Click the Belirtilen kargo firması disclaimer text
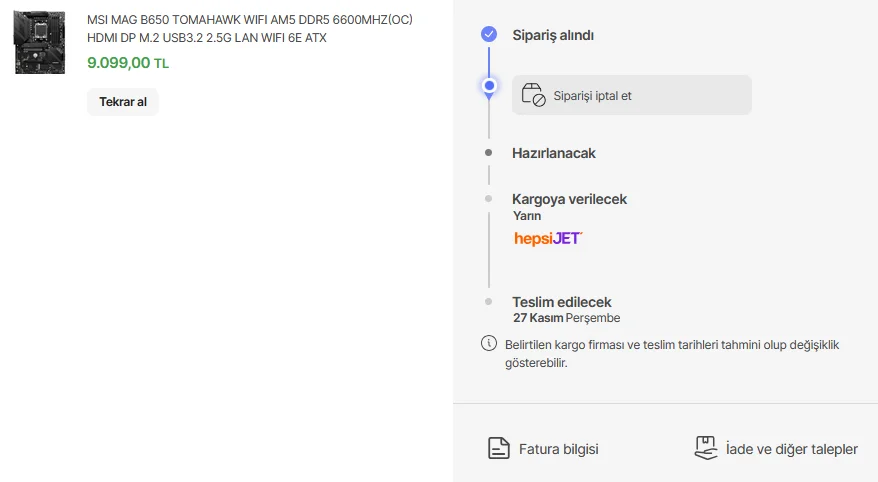Viewport: 878px width, 482px height. pyautogui.click(x=672, y=354)
